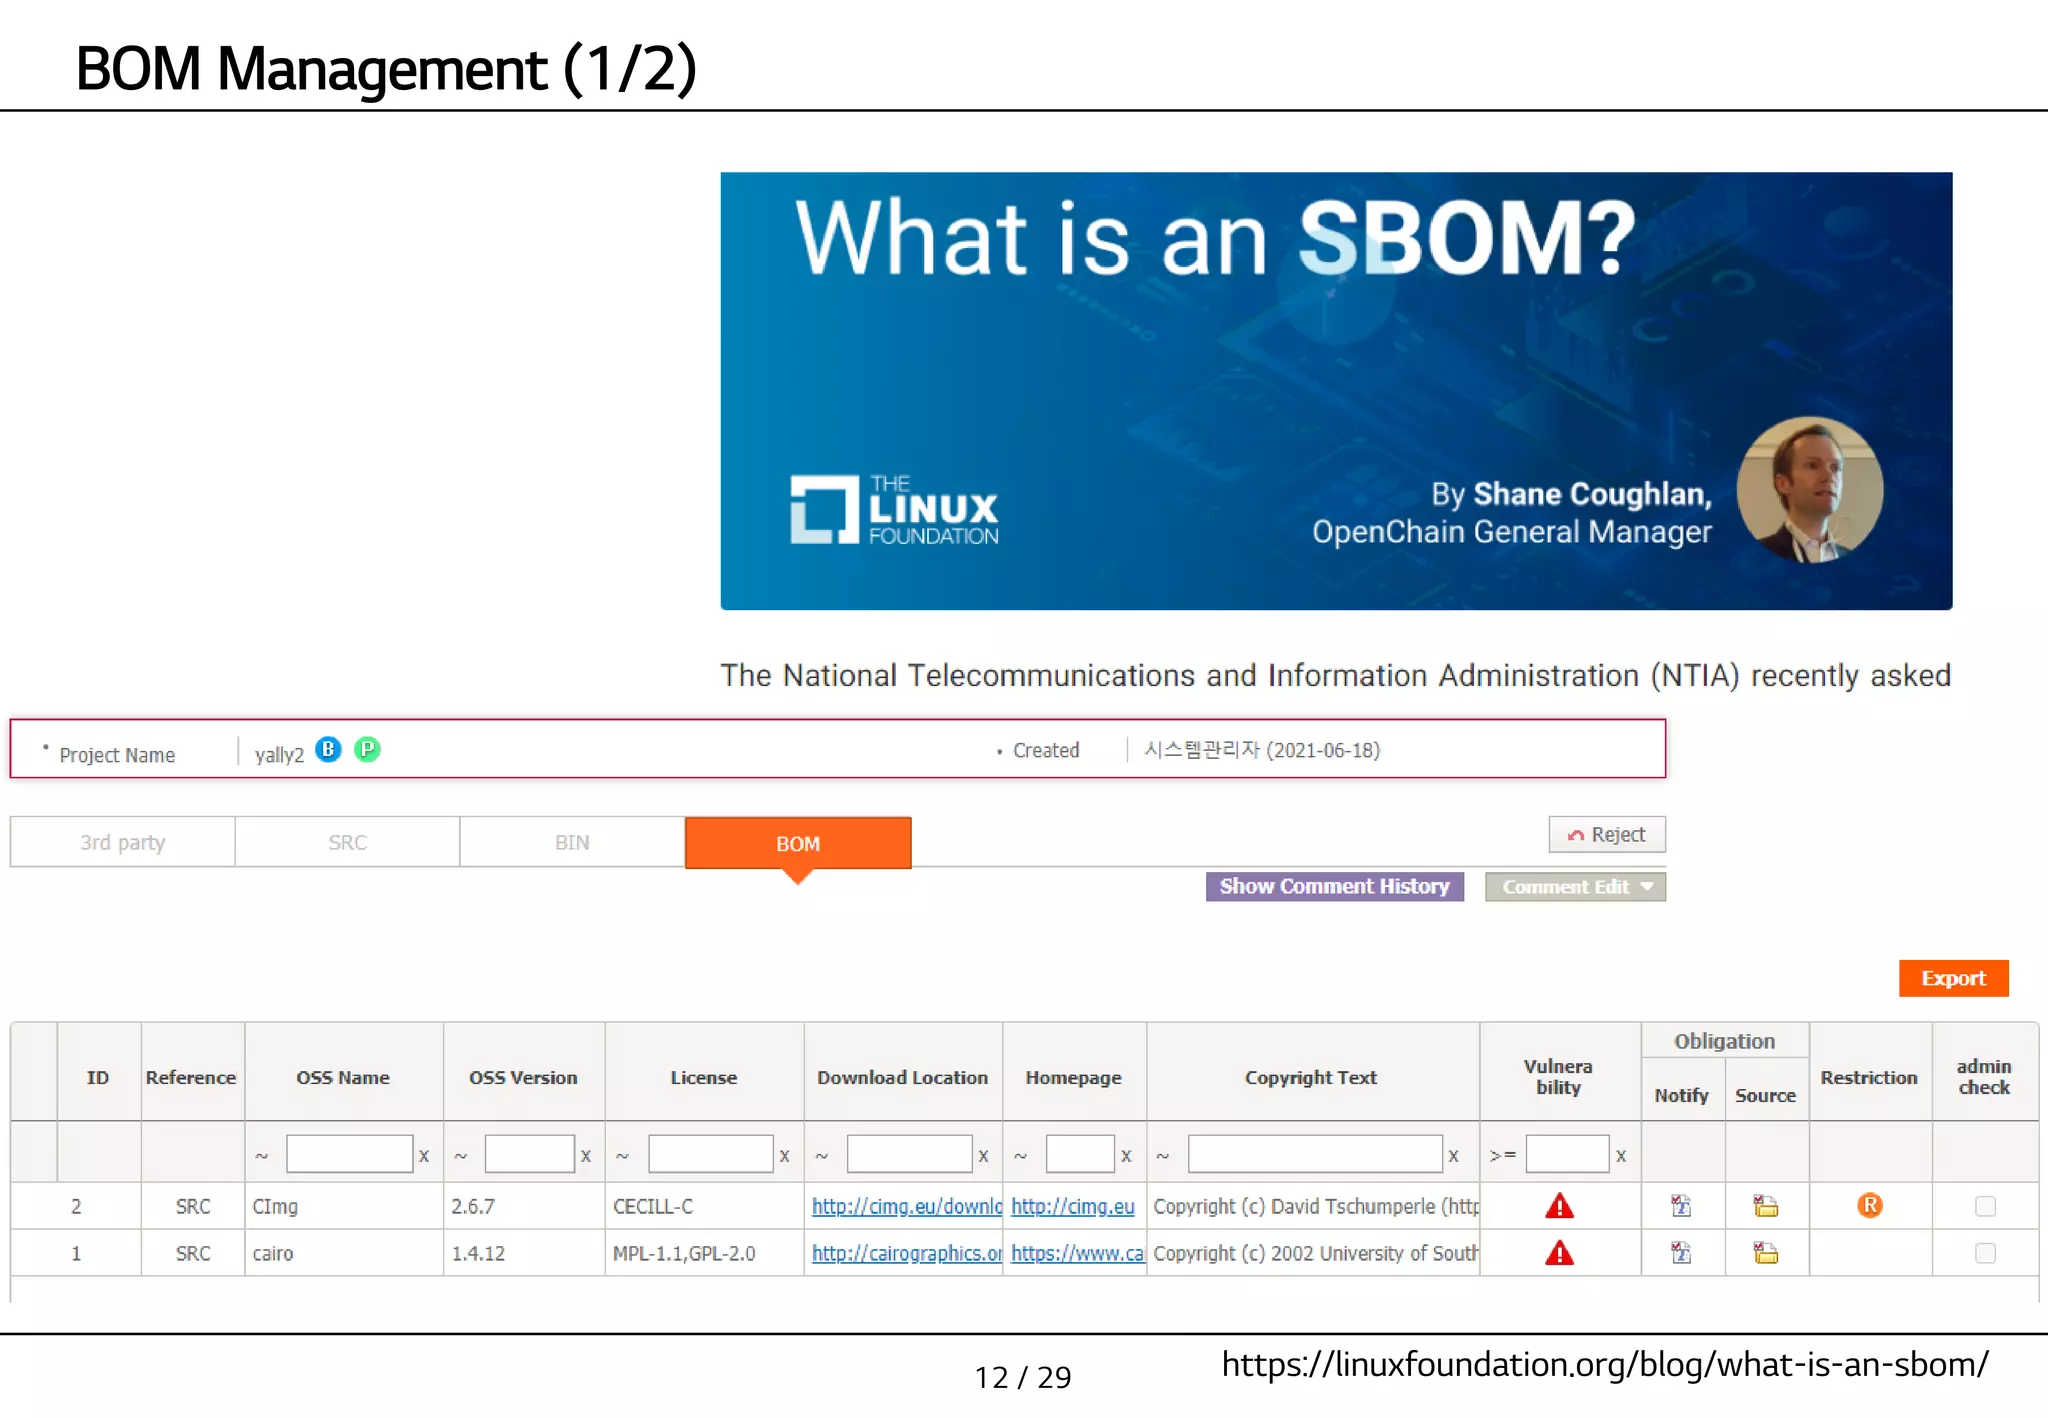The image size is (2048, 1418).
Task: Focus the Vulnerability filter input
Action: coord(1567,1154)
